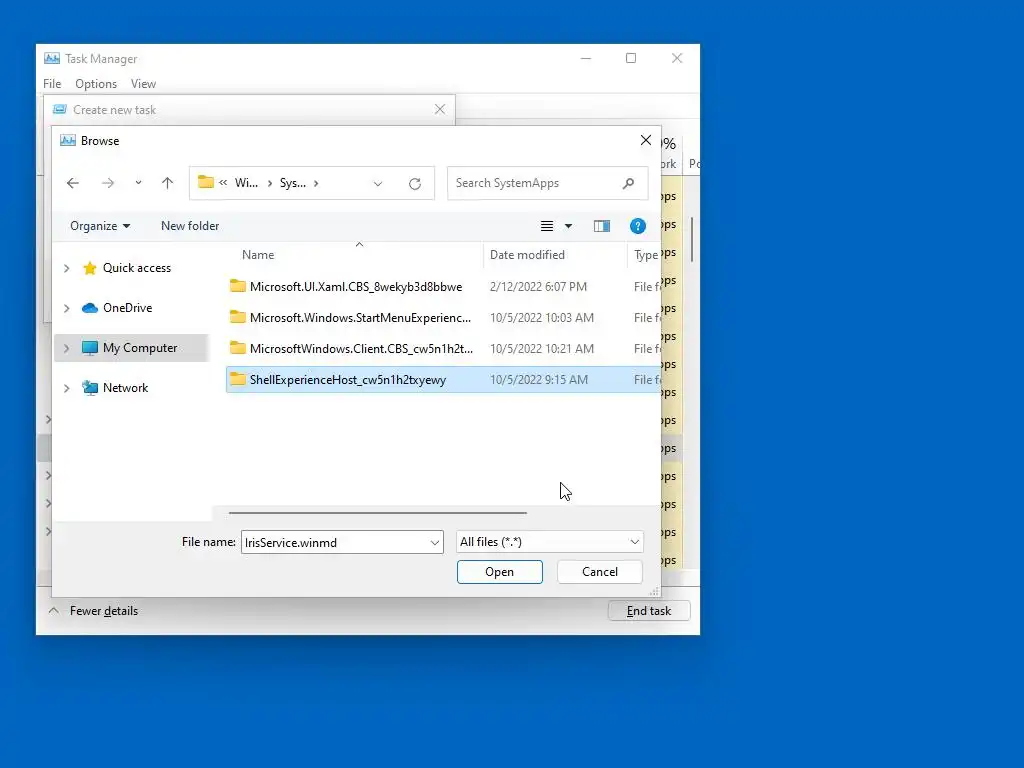
Task: Open the All files (*.*) type dropdown
Action: (x=549, y=542)
